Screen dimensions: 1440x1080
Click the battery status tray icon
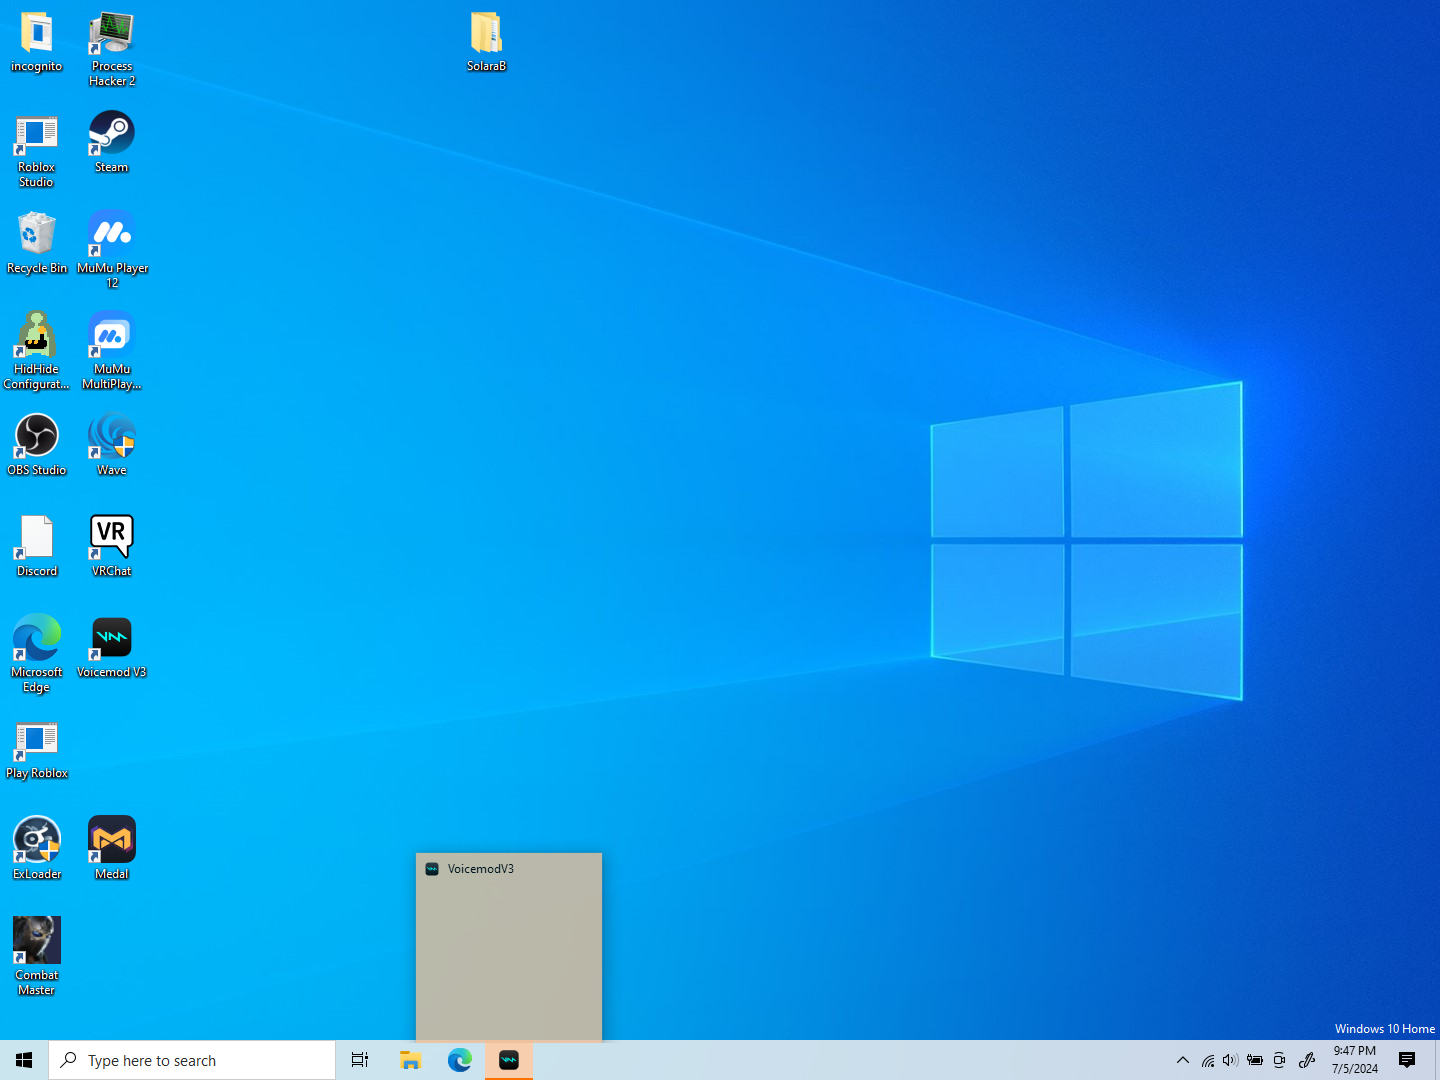(1255, 1060)
